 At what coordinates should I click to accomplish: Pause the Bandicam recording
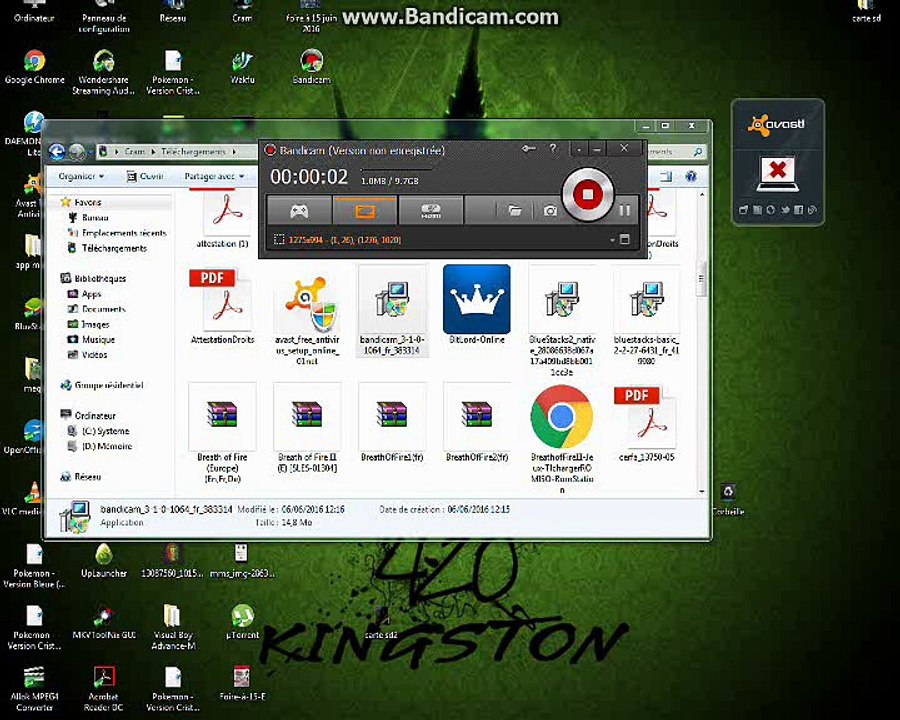[x=624, y=211]
